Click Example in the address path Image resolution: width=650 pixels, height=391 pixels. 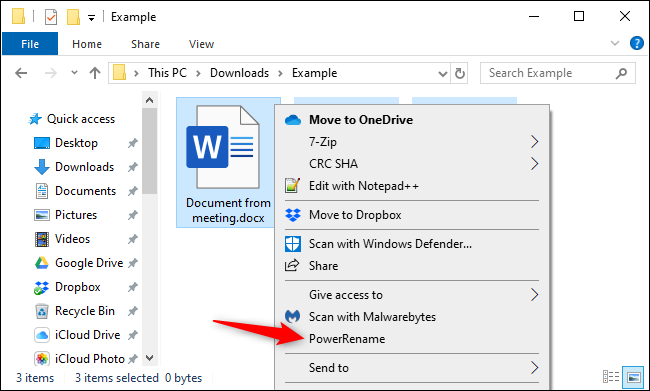pos(314,73)
